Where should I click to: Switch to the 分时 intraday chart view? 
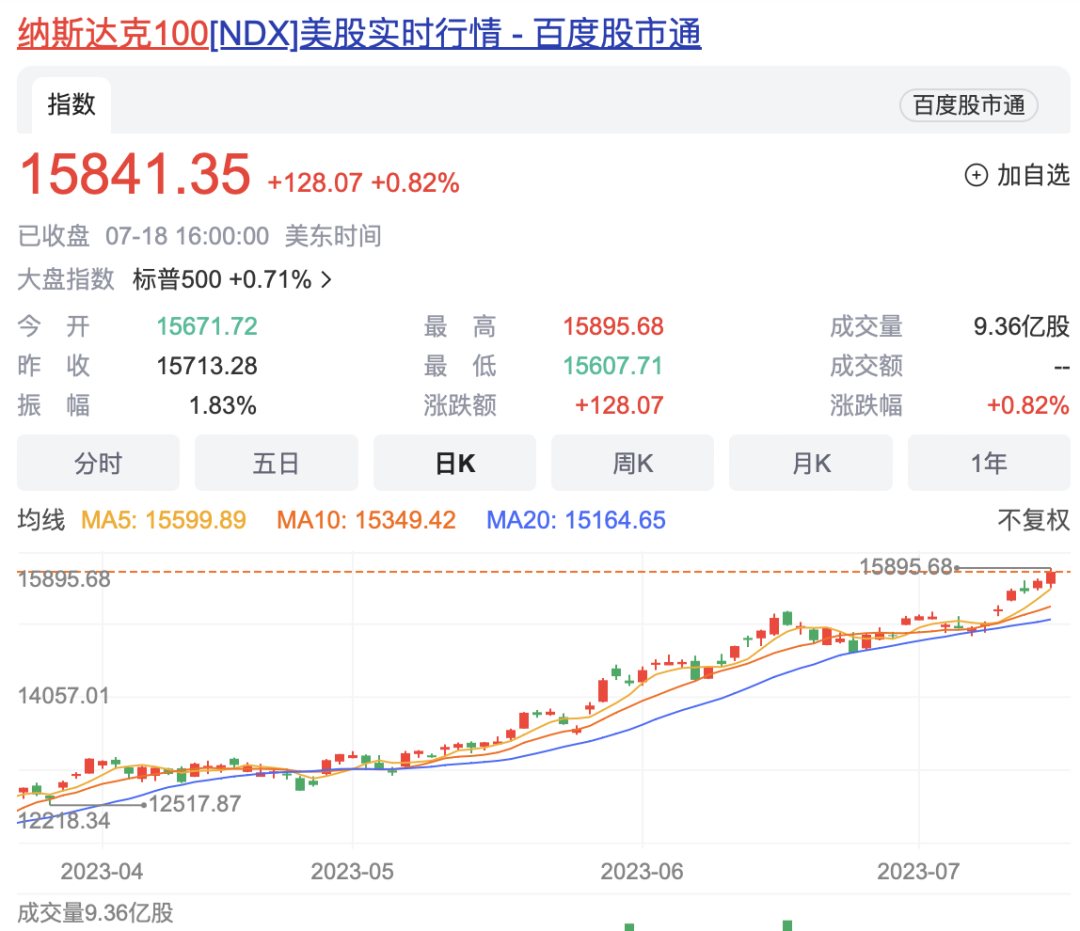pos(98,463)
